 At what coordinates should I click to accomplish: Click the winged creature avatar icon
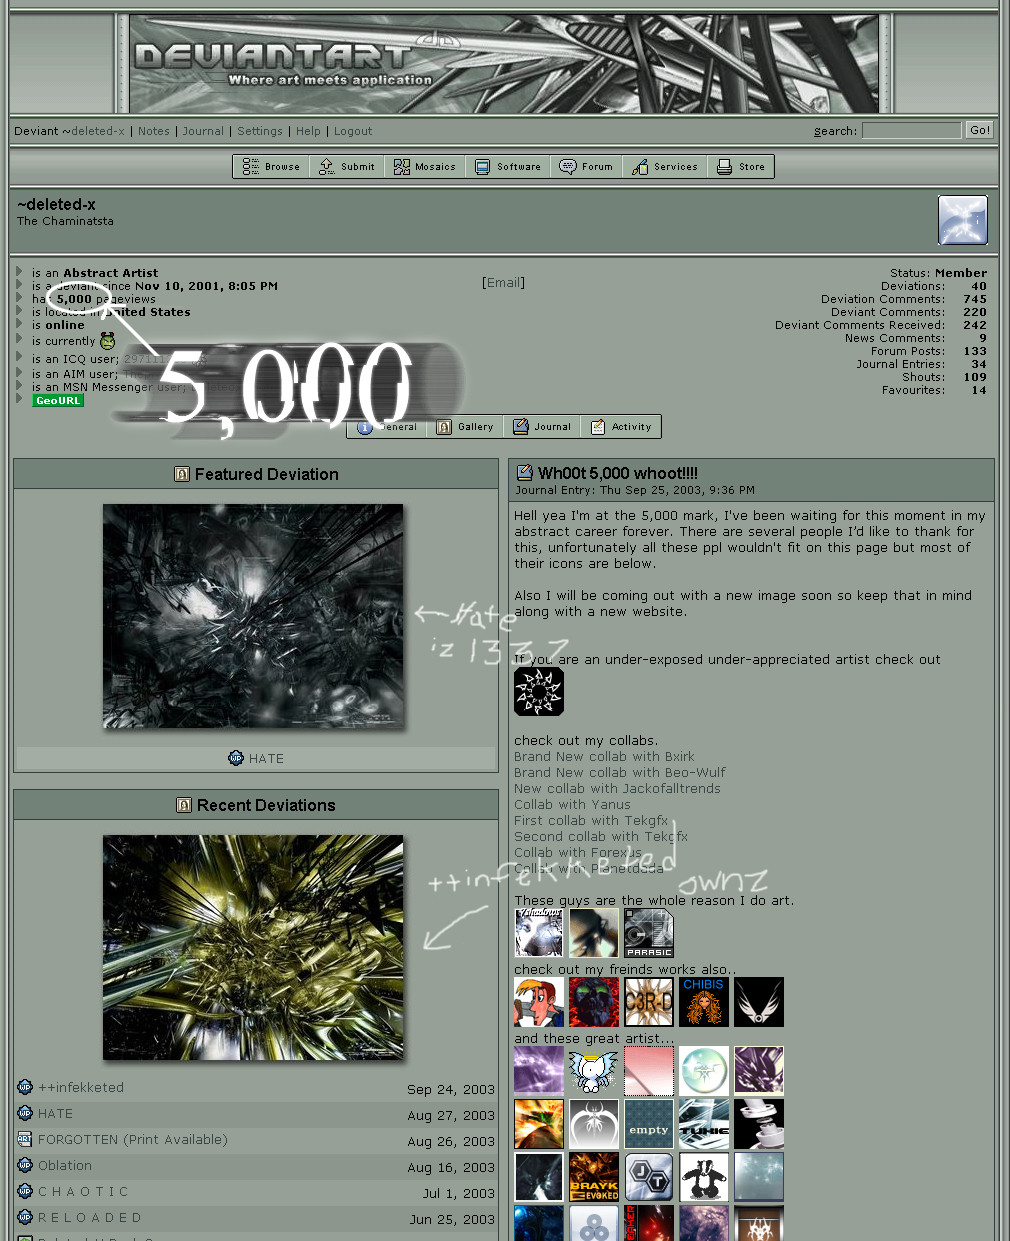pyautogui.click(x=594, y=1071)
